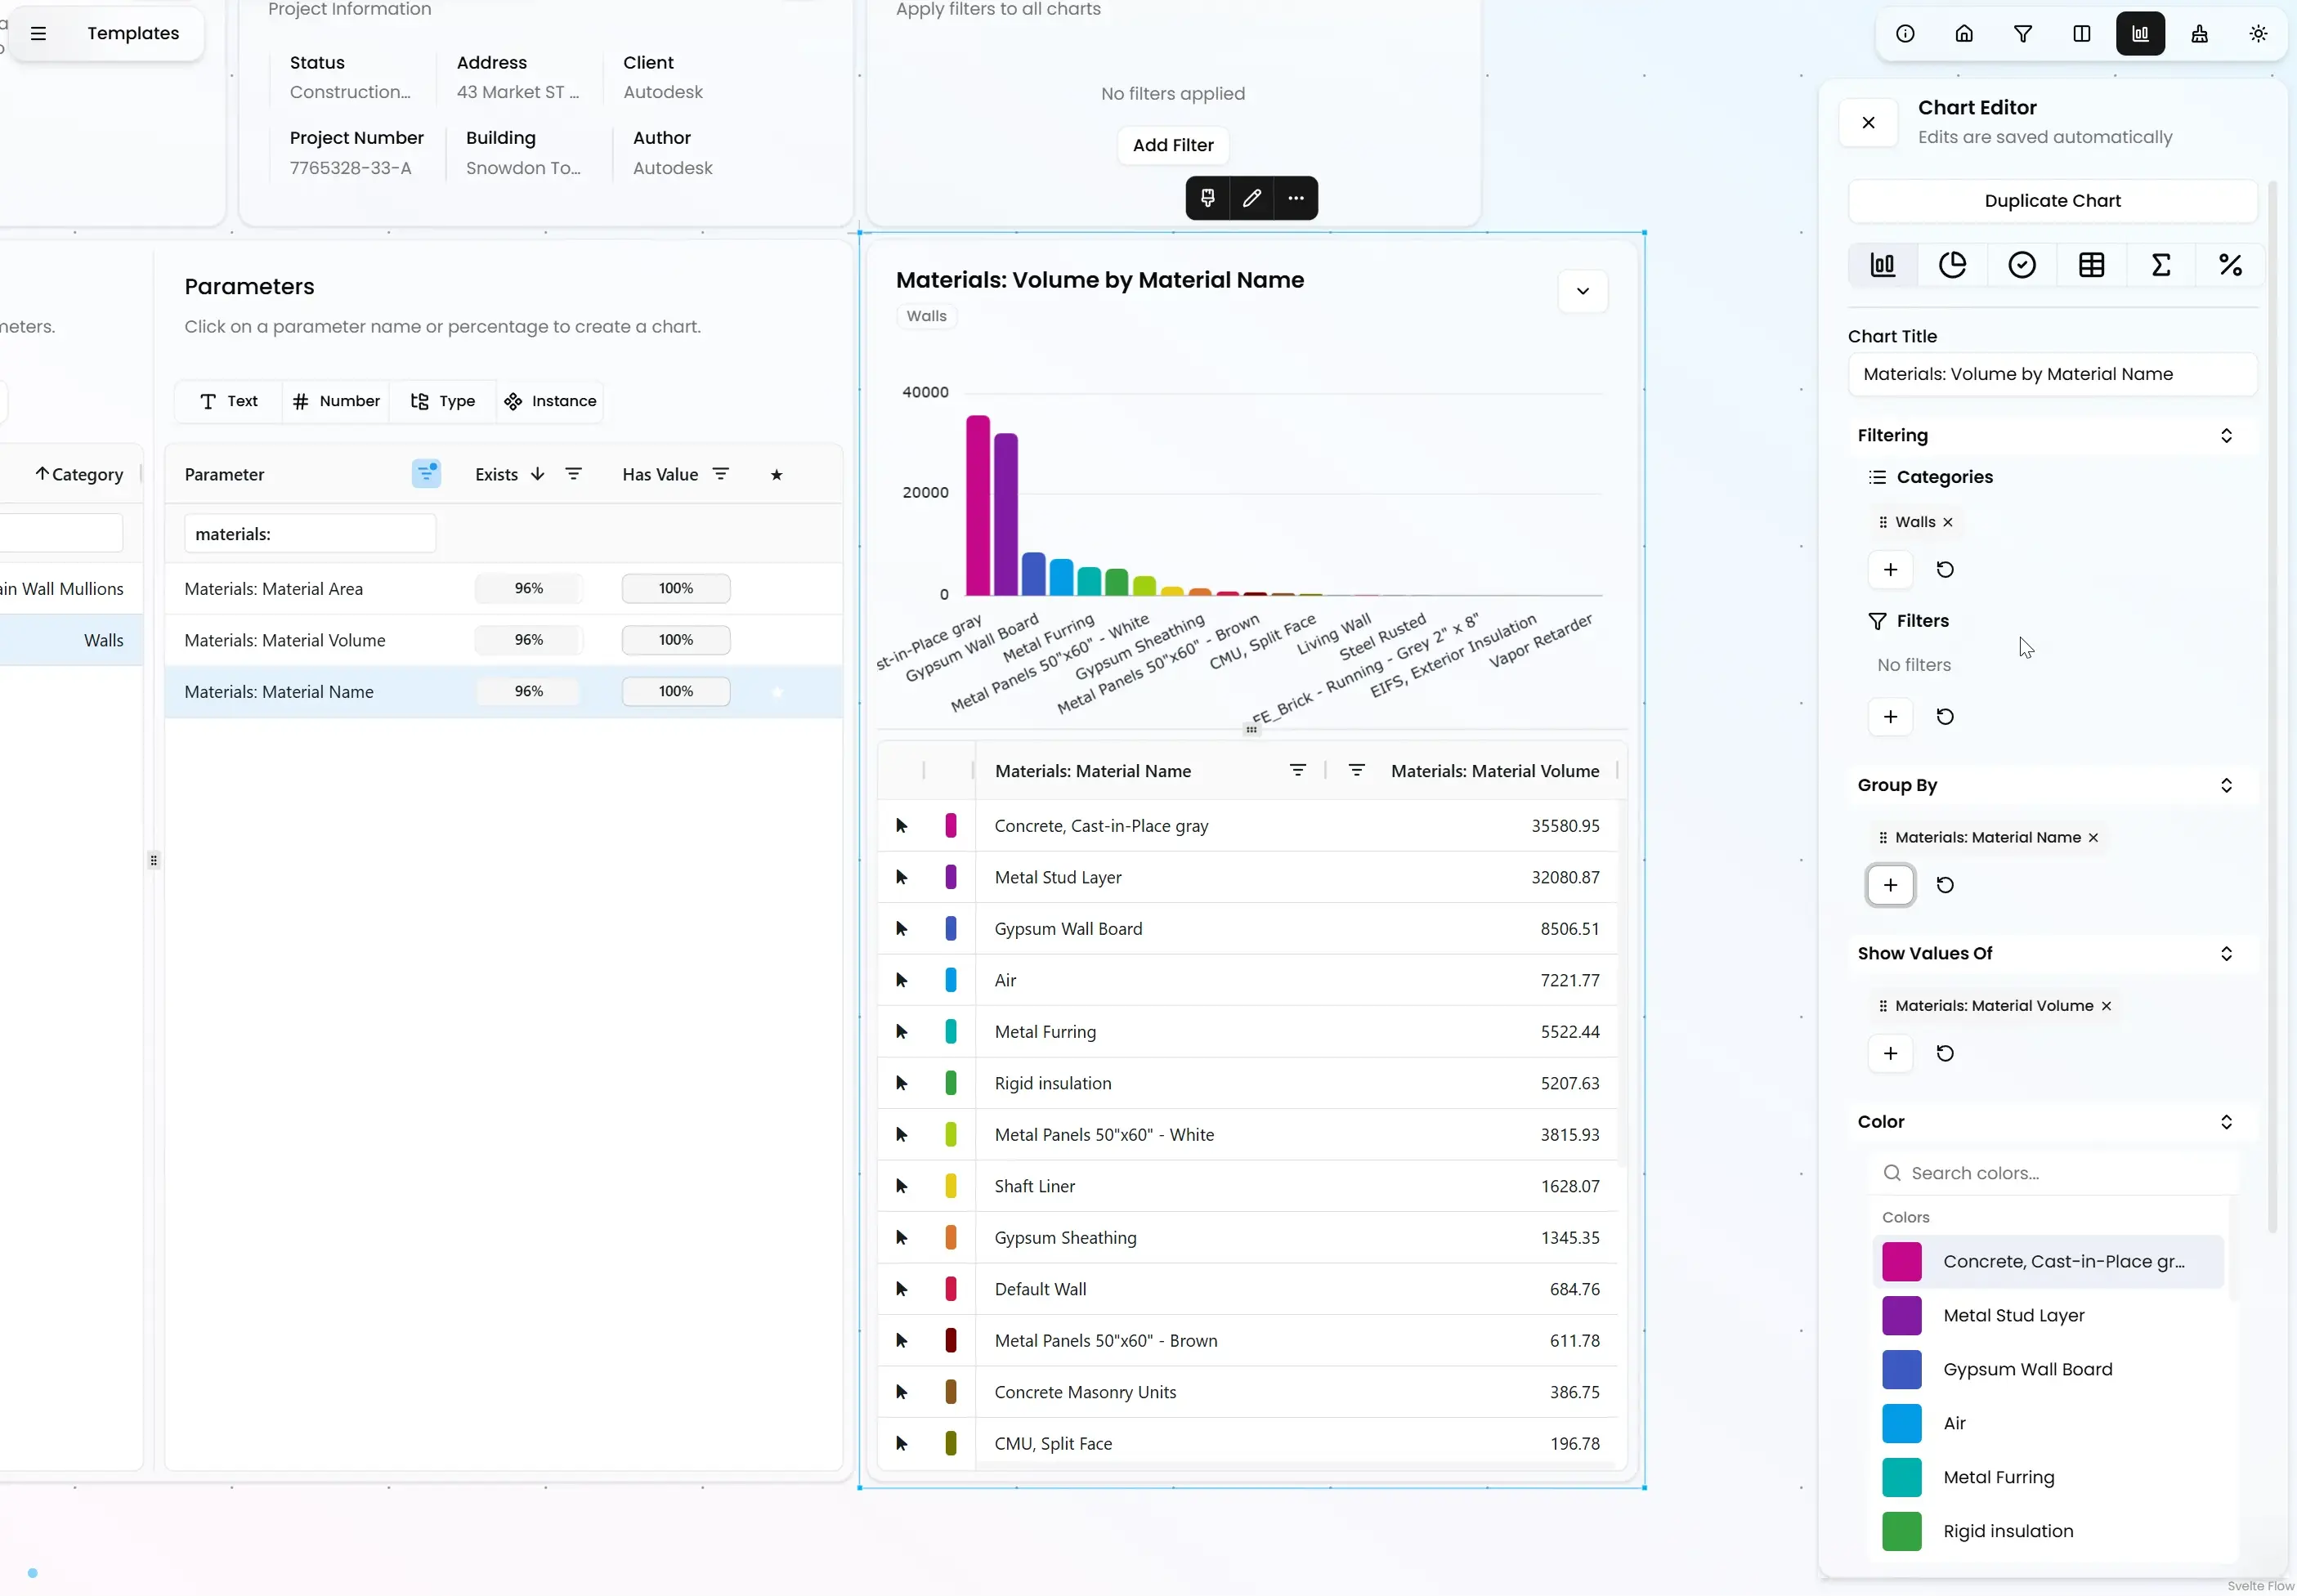Toggle the theme sun icon
The image size is (2297, 1596).
pos(2258,34)
